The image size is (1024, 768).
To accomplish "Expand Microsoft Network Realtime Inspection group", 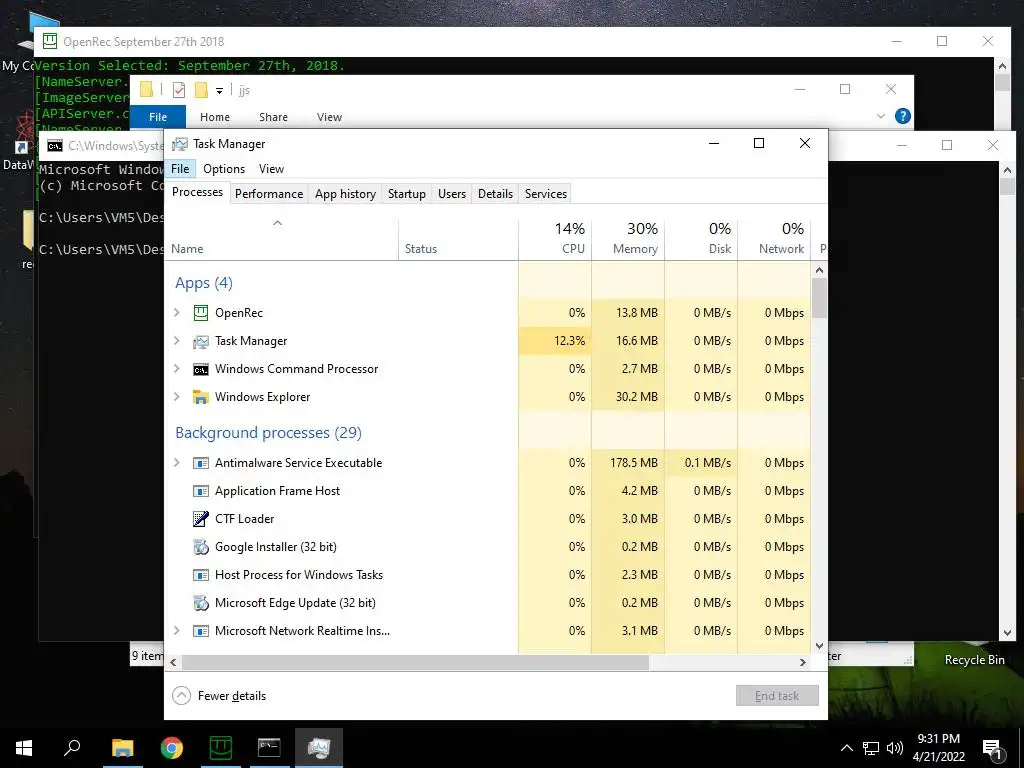I will click(176, 632).
